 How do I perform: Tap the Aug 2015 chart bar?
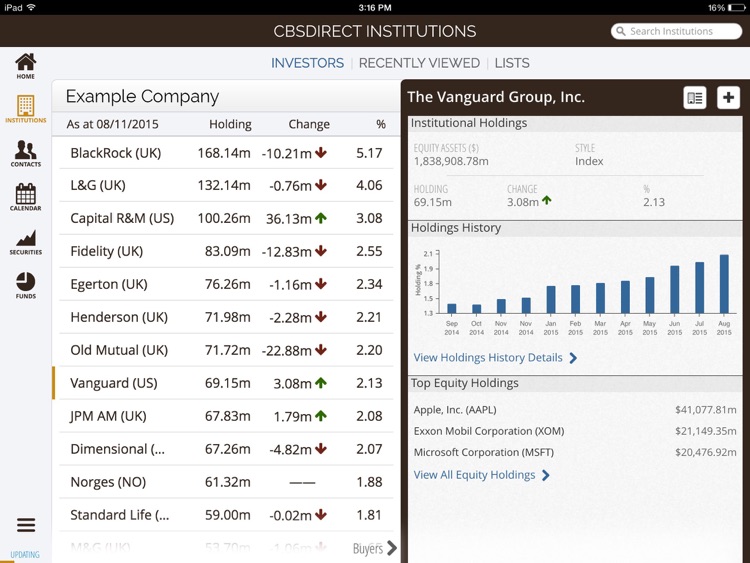724,284
